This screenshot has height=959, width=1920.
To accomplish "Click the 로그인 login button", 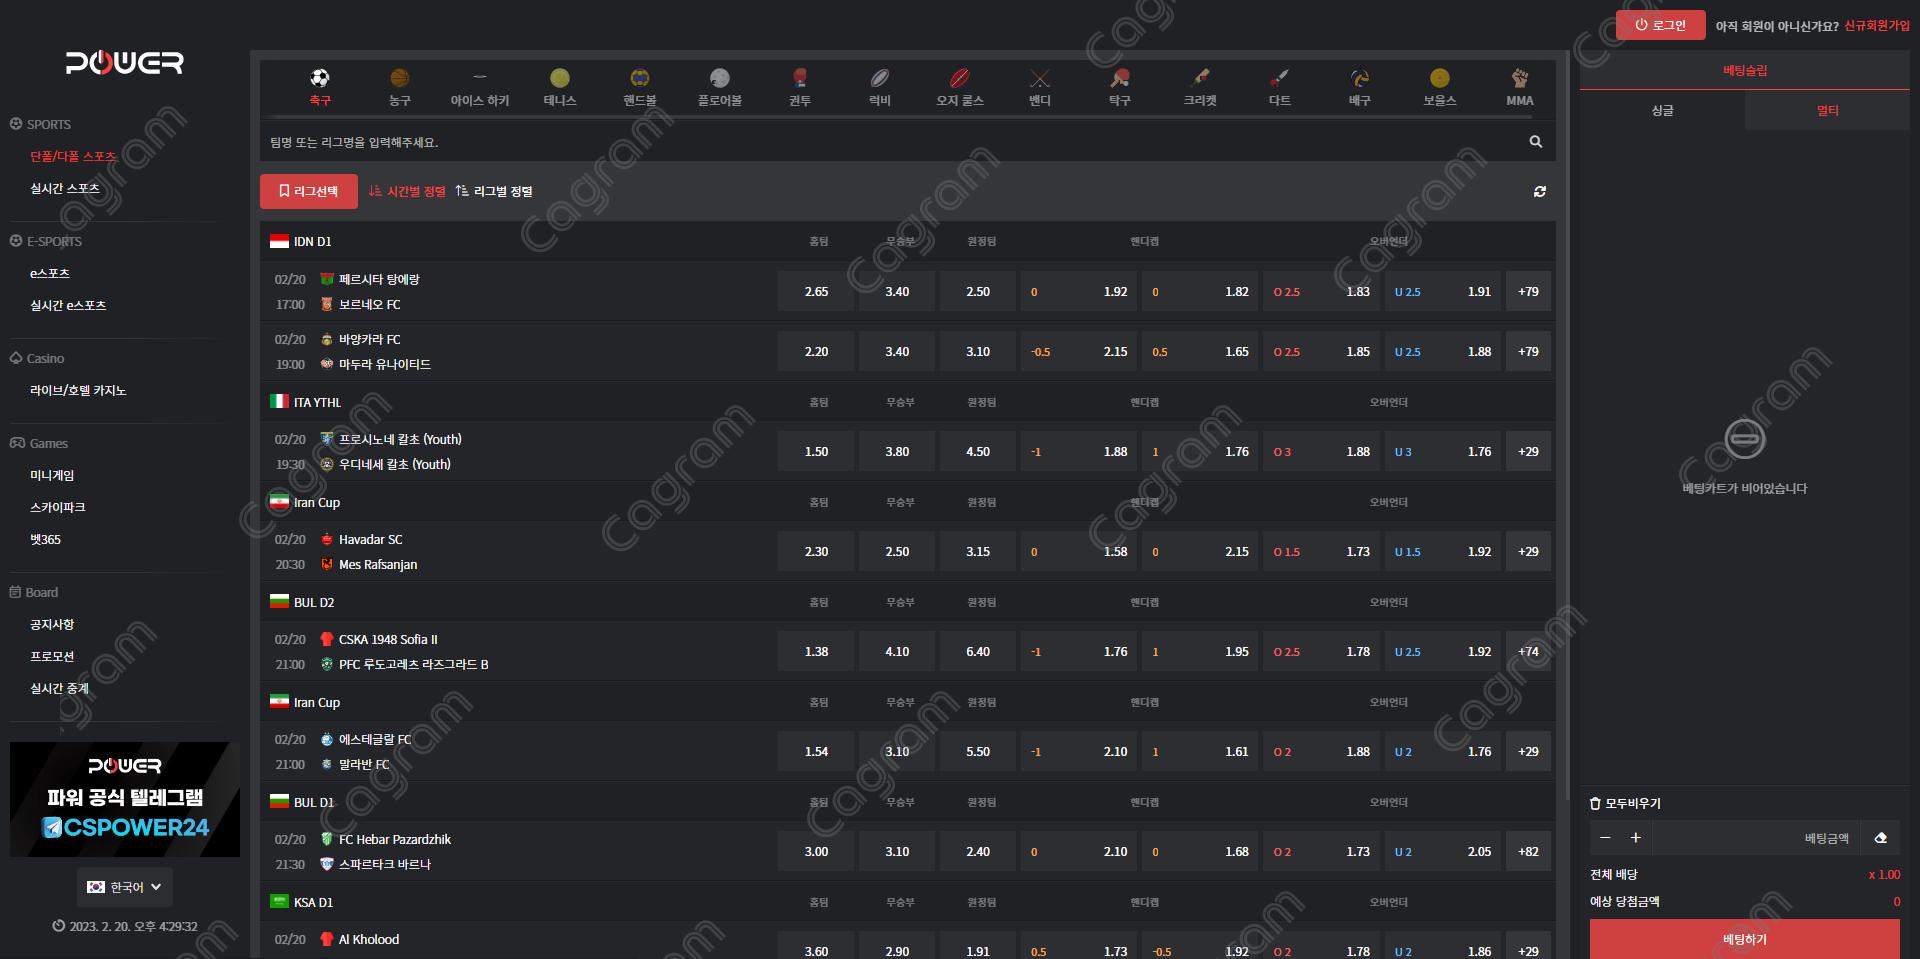I will coord(1660,25).
